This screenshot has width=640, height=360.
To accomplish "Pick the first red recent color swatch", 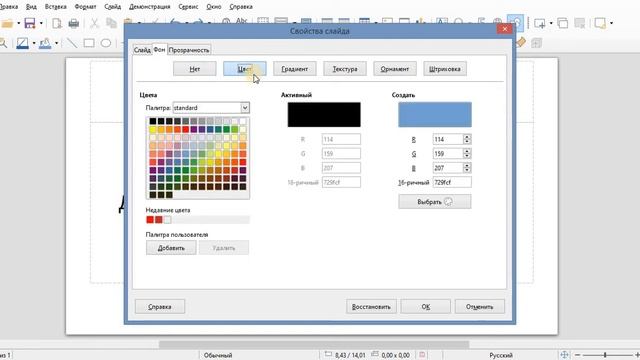I will [150, 220].
